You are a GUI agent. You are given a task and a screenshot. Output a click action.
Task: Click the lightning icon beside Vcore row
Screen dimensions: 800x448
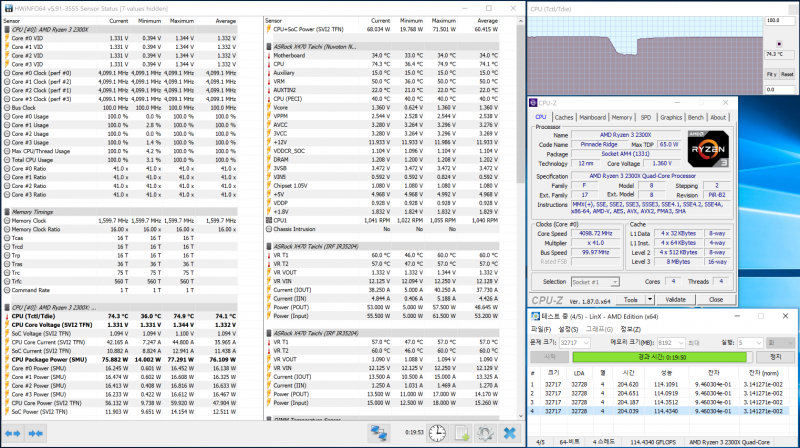[269, 108]
